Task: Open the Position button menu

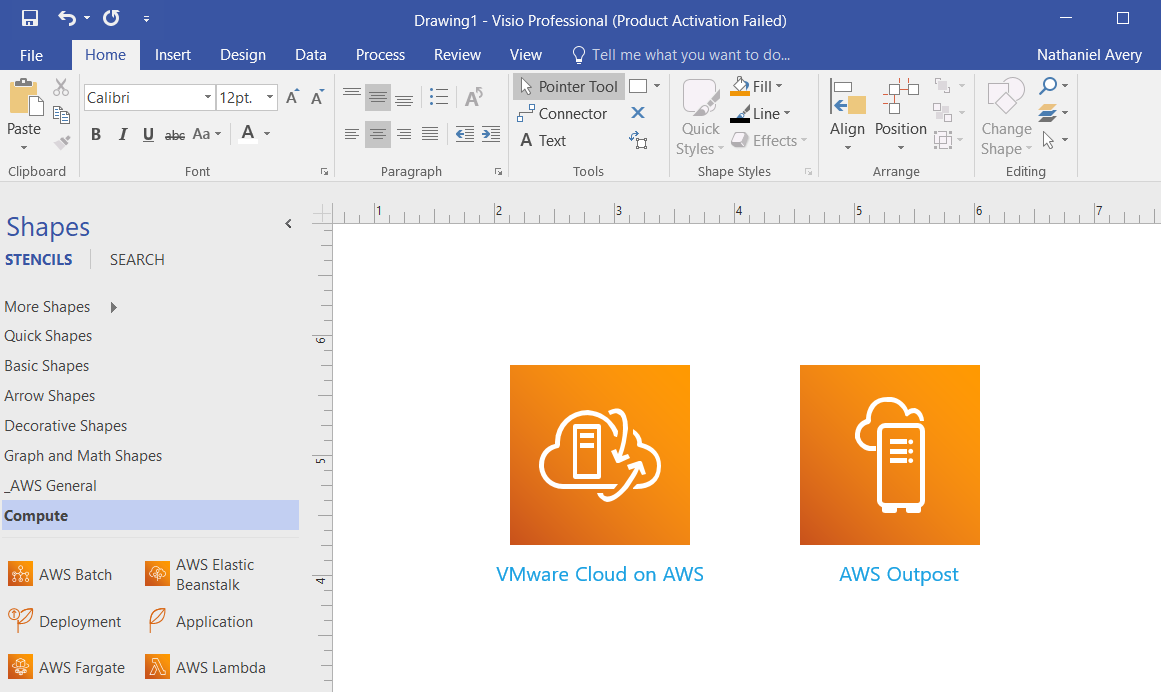Action: (x=900, y=116)
